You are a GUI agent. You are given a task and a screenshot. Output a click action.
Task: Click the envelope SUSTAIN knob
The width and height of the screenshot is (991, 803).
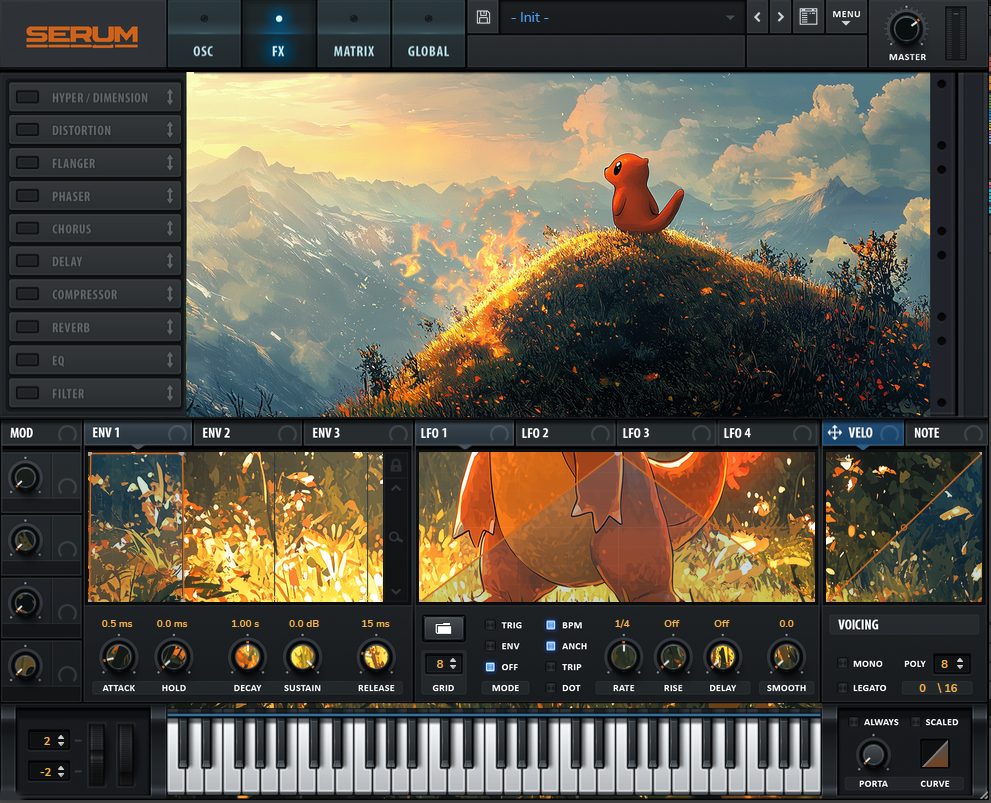coord(303,657)
